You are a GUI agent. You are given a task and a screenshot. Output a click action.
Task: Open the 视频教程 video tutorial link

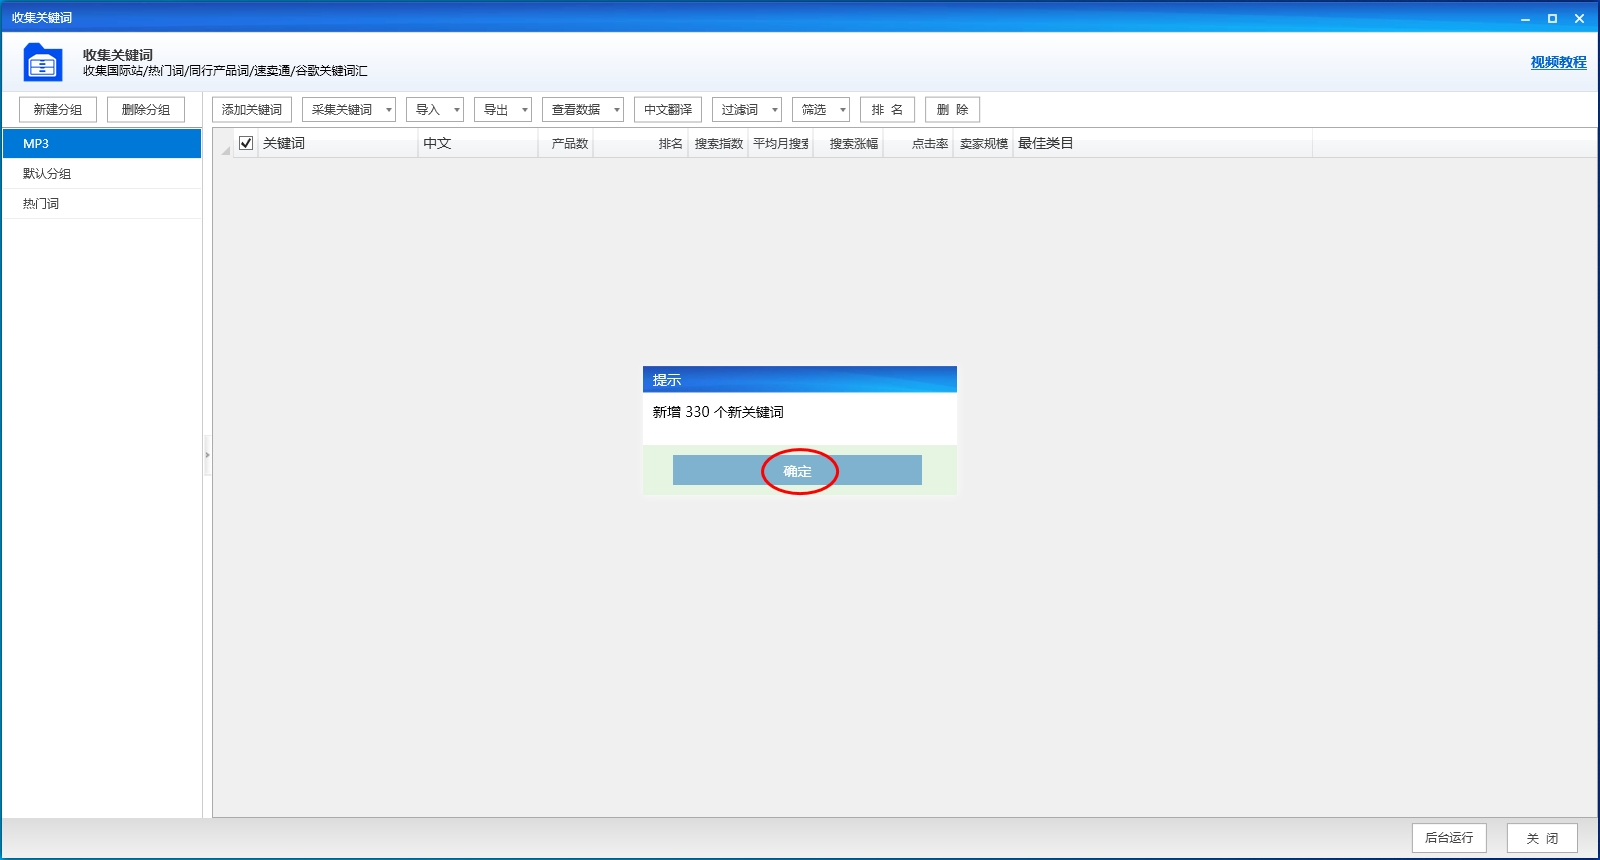[1558, 62]
